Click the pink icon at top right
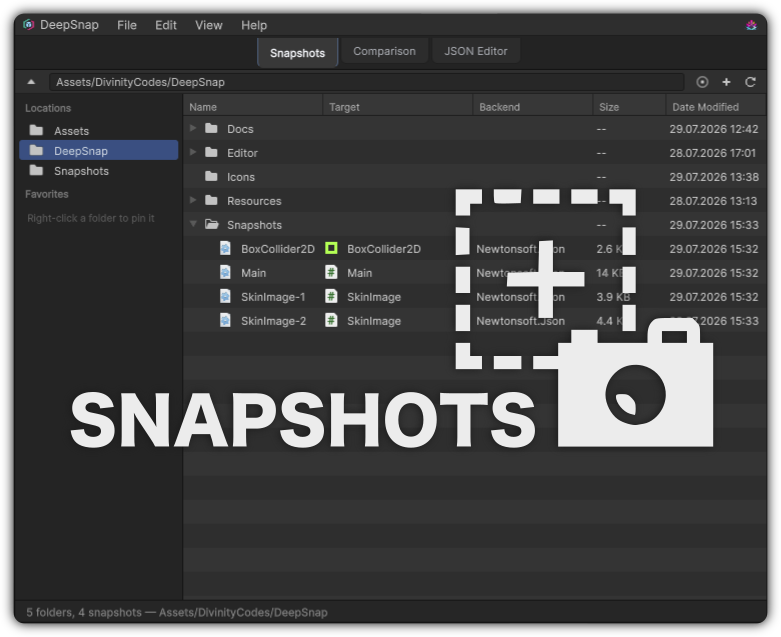This screenshot has width=781, height=637. coord(751,25)
